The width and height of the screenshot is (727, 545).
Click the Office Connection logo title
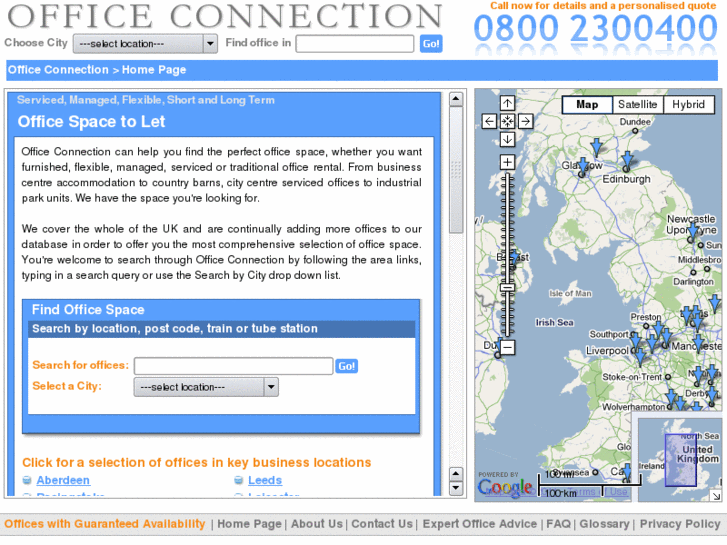[225, 16]
